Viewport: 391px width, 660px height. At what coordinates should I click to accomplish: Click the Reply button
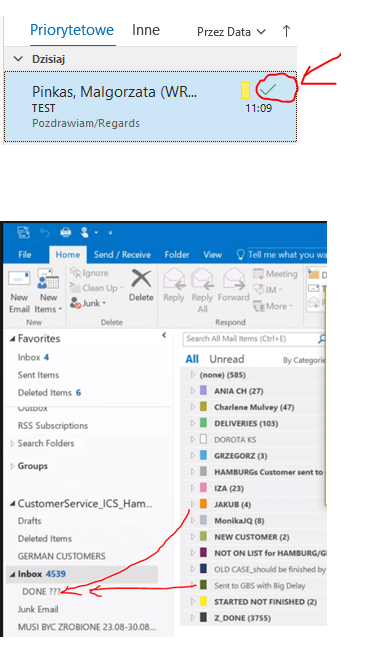174,286
